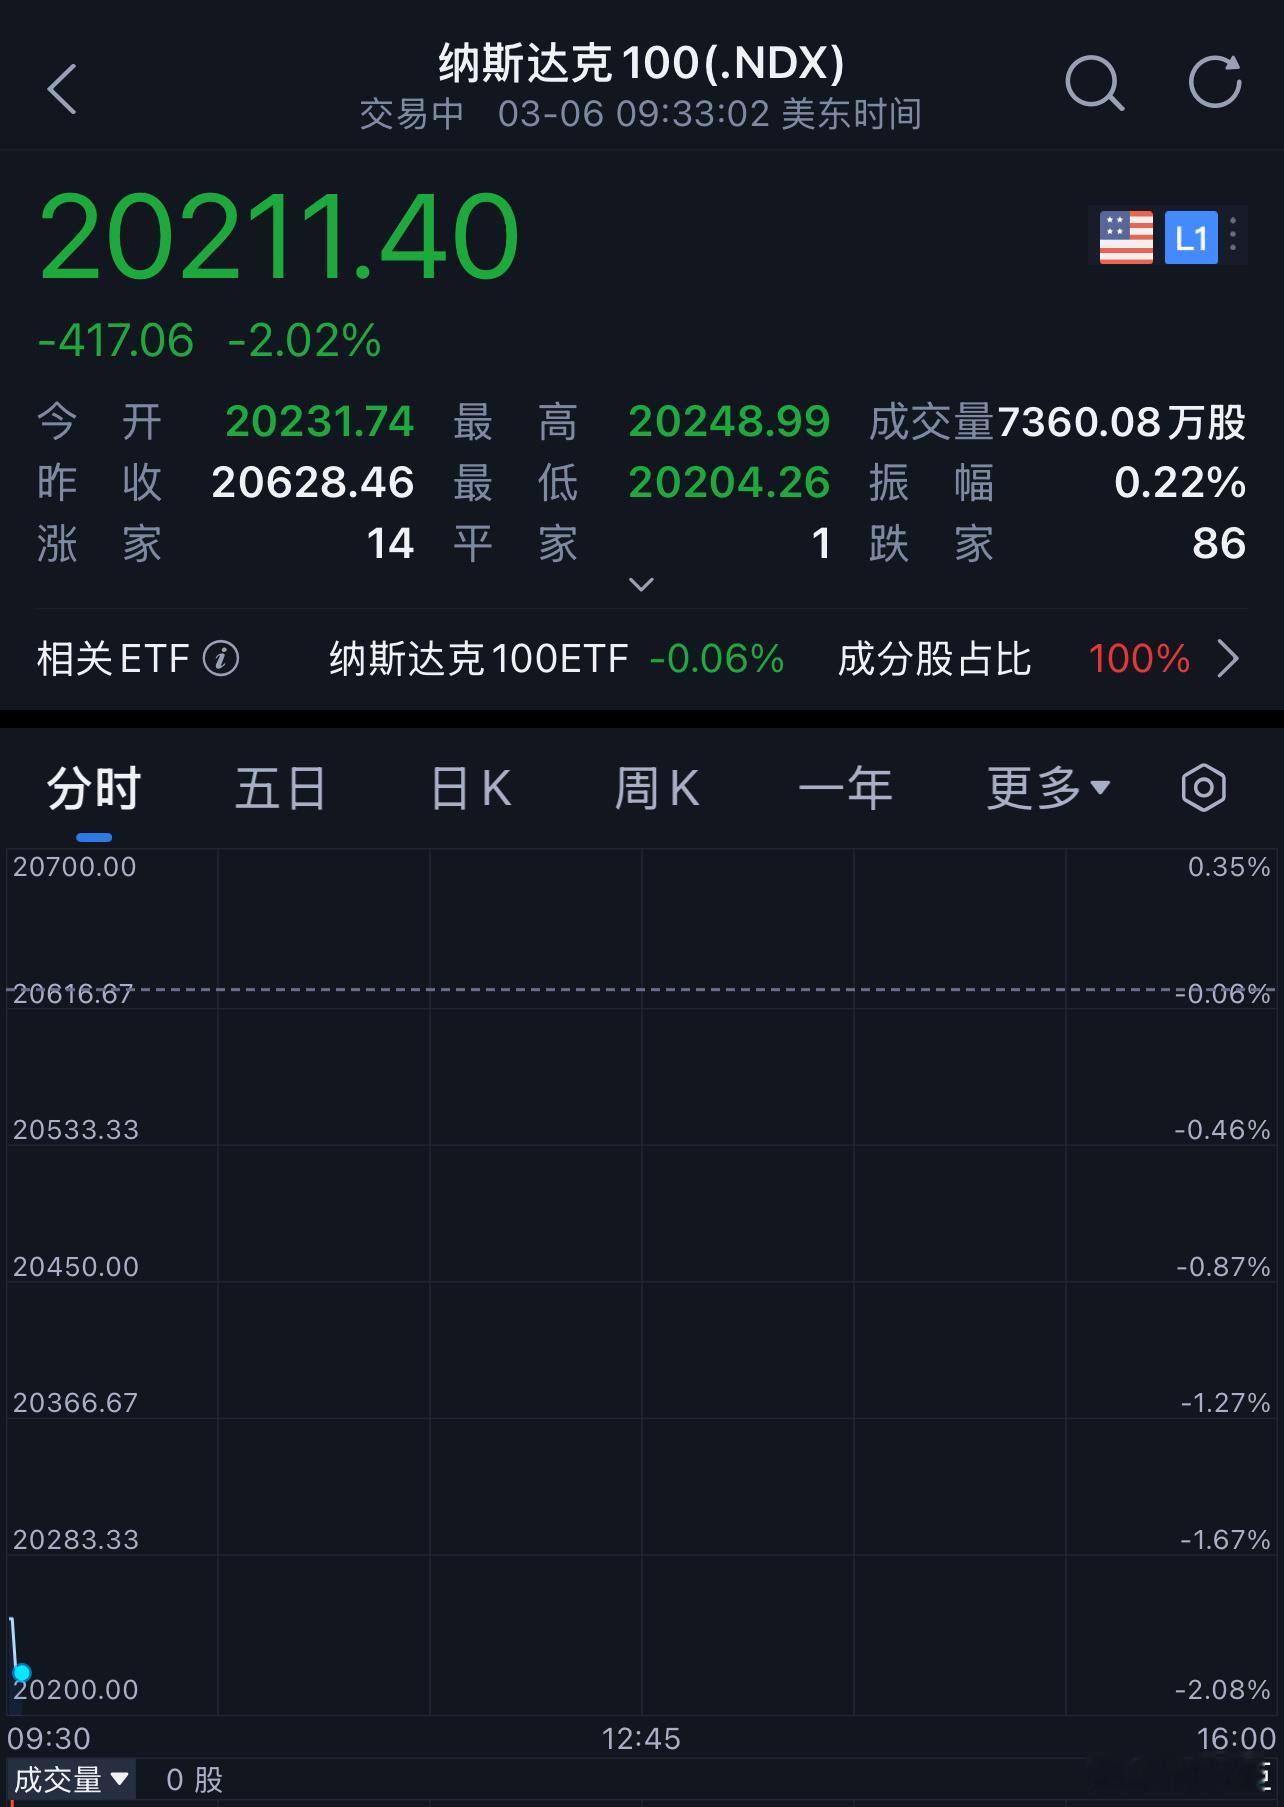1284x1807 pixels.
Task: Tap the cyan current-price dot on chart
Action: pyautogui.click(x=21, y=1672)
